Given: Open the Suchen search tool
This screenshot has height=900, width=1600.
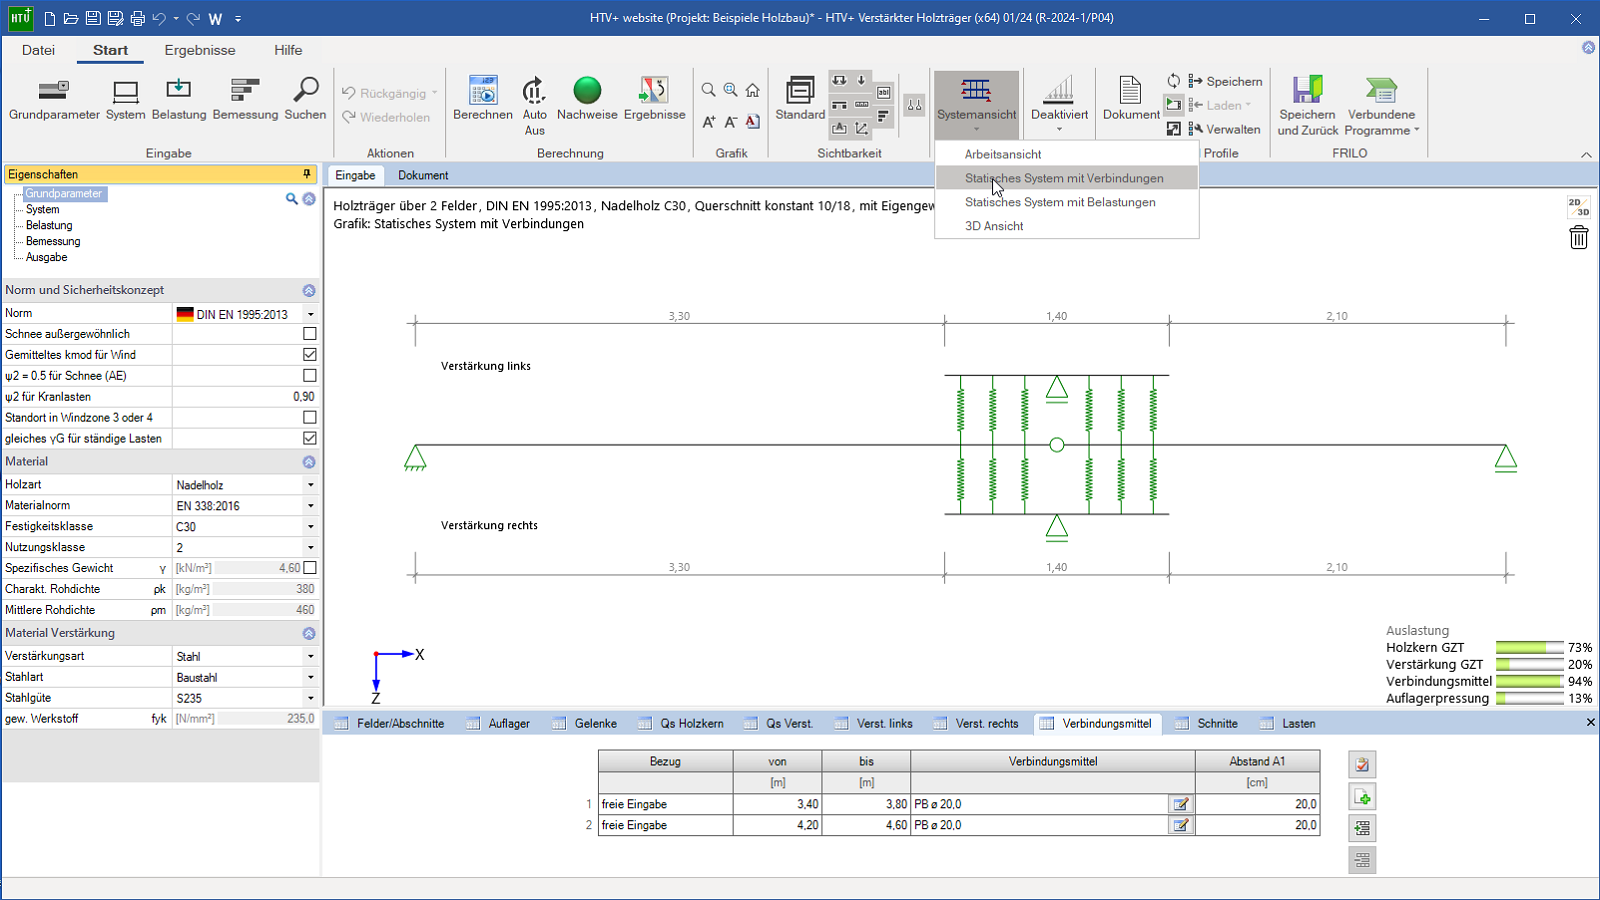Looking at the screenshot, I should point(305,100).
